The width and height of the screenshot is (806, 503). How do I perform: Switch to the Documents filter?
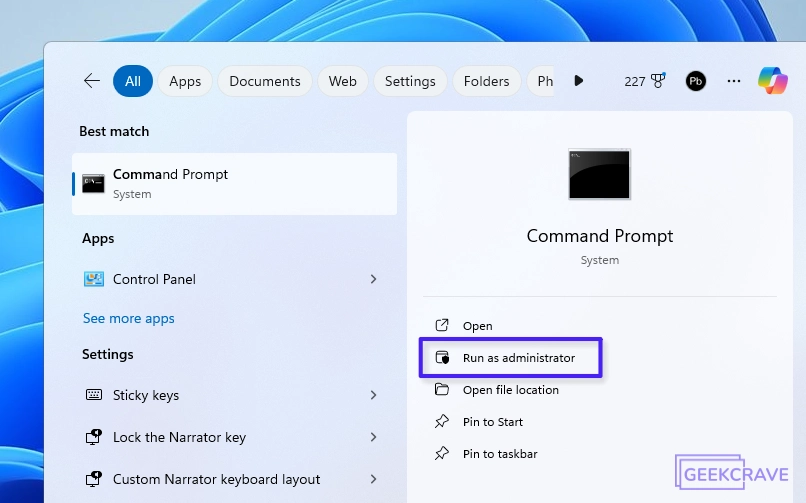pos(265,81)
